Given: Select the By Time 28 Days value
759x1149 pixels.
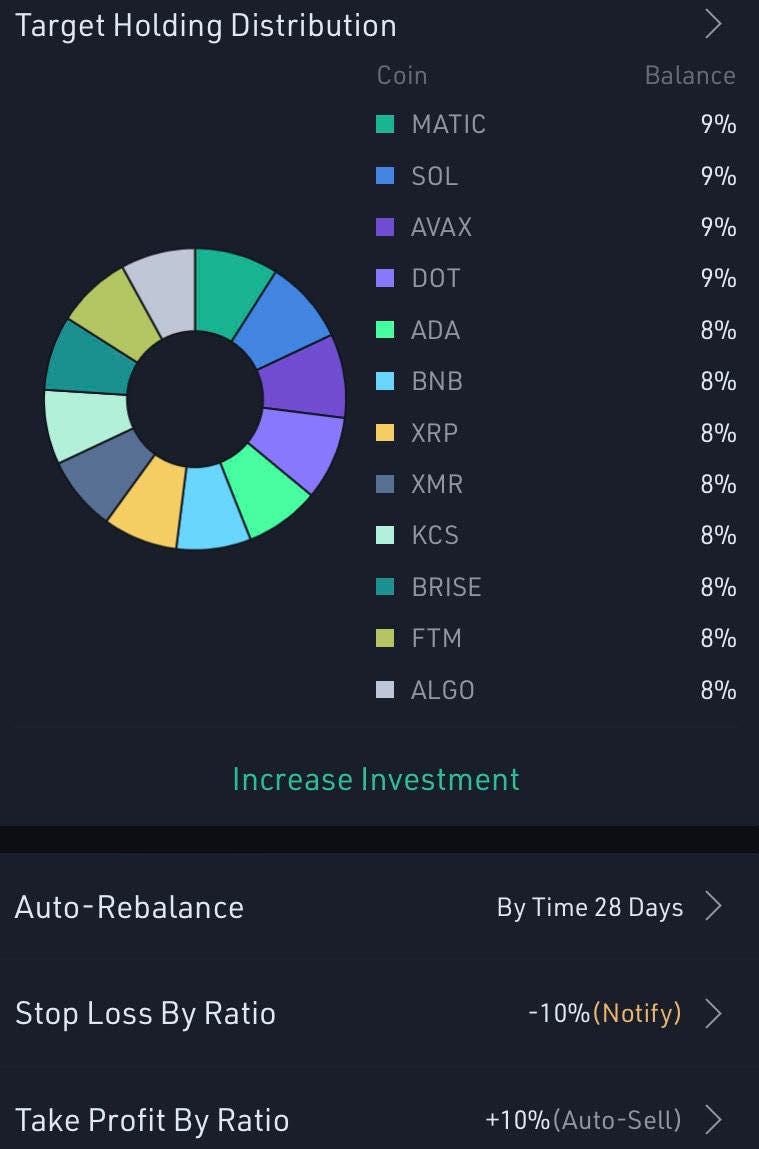Looking at the screenshot, I should [x=590, y=907].
